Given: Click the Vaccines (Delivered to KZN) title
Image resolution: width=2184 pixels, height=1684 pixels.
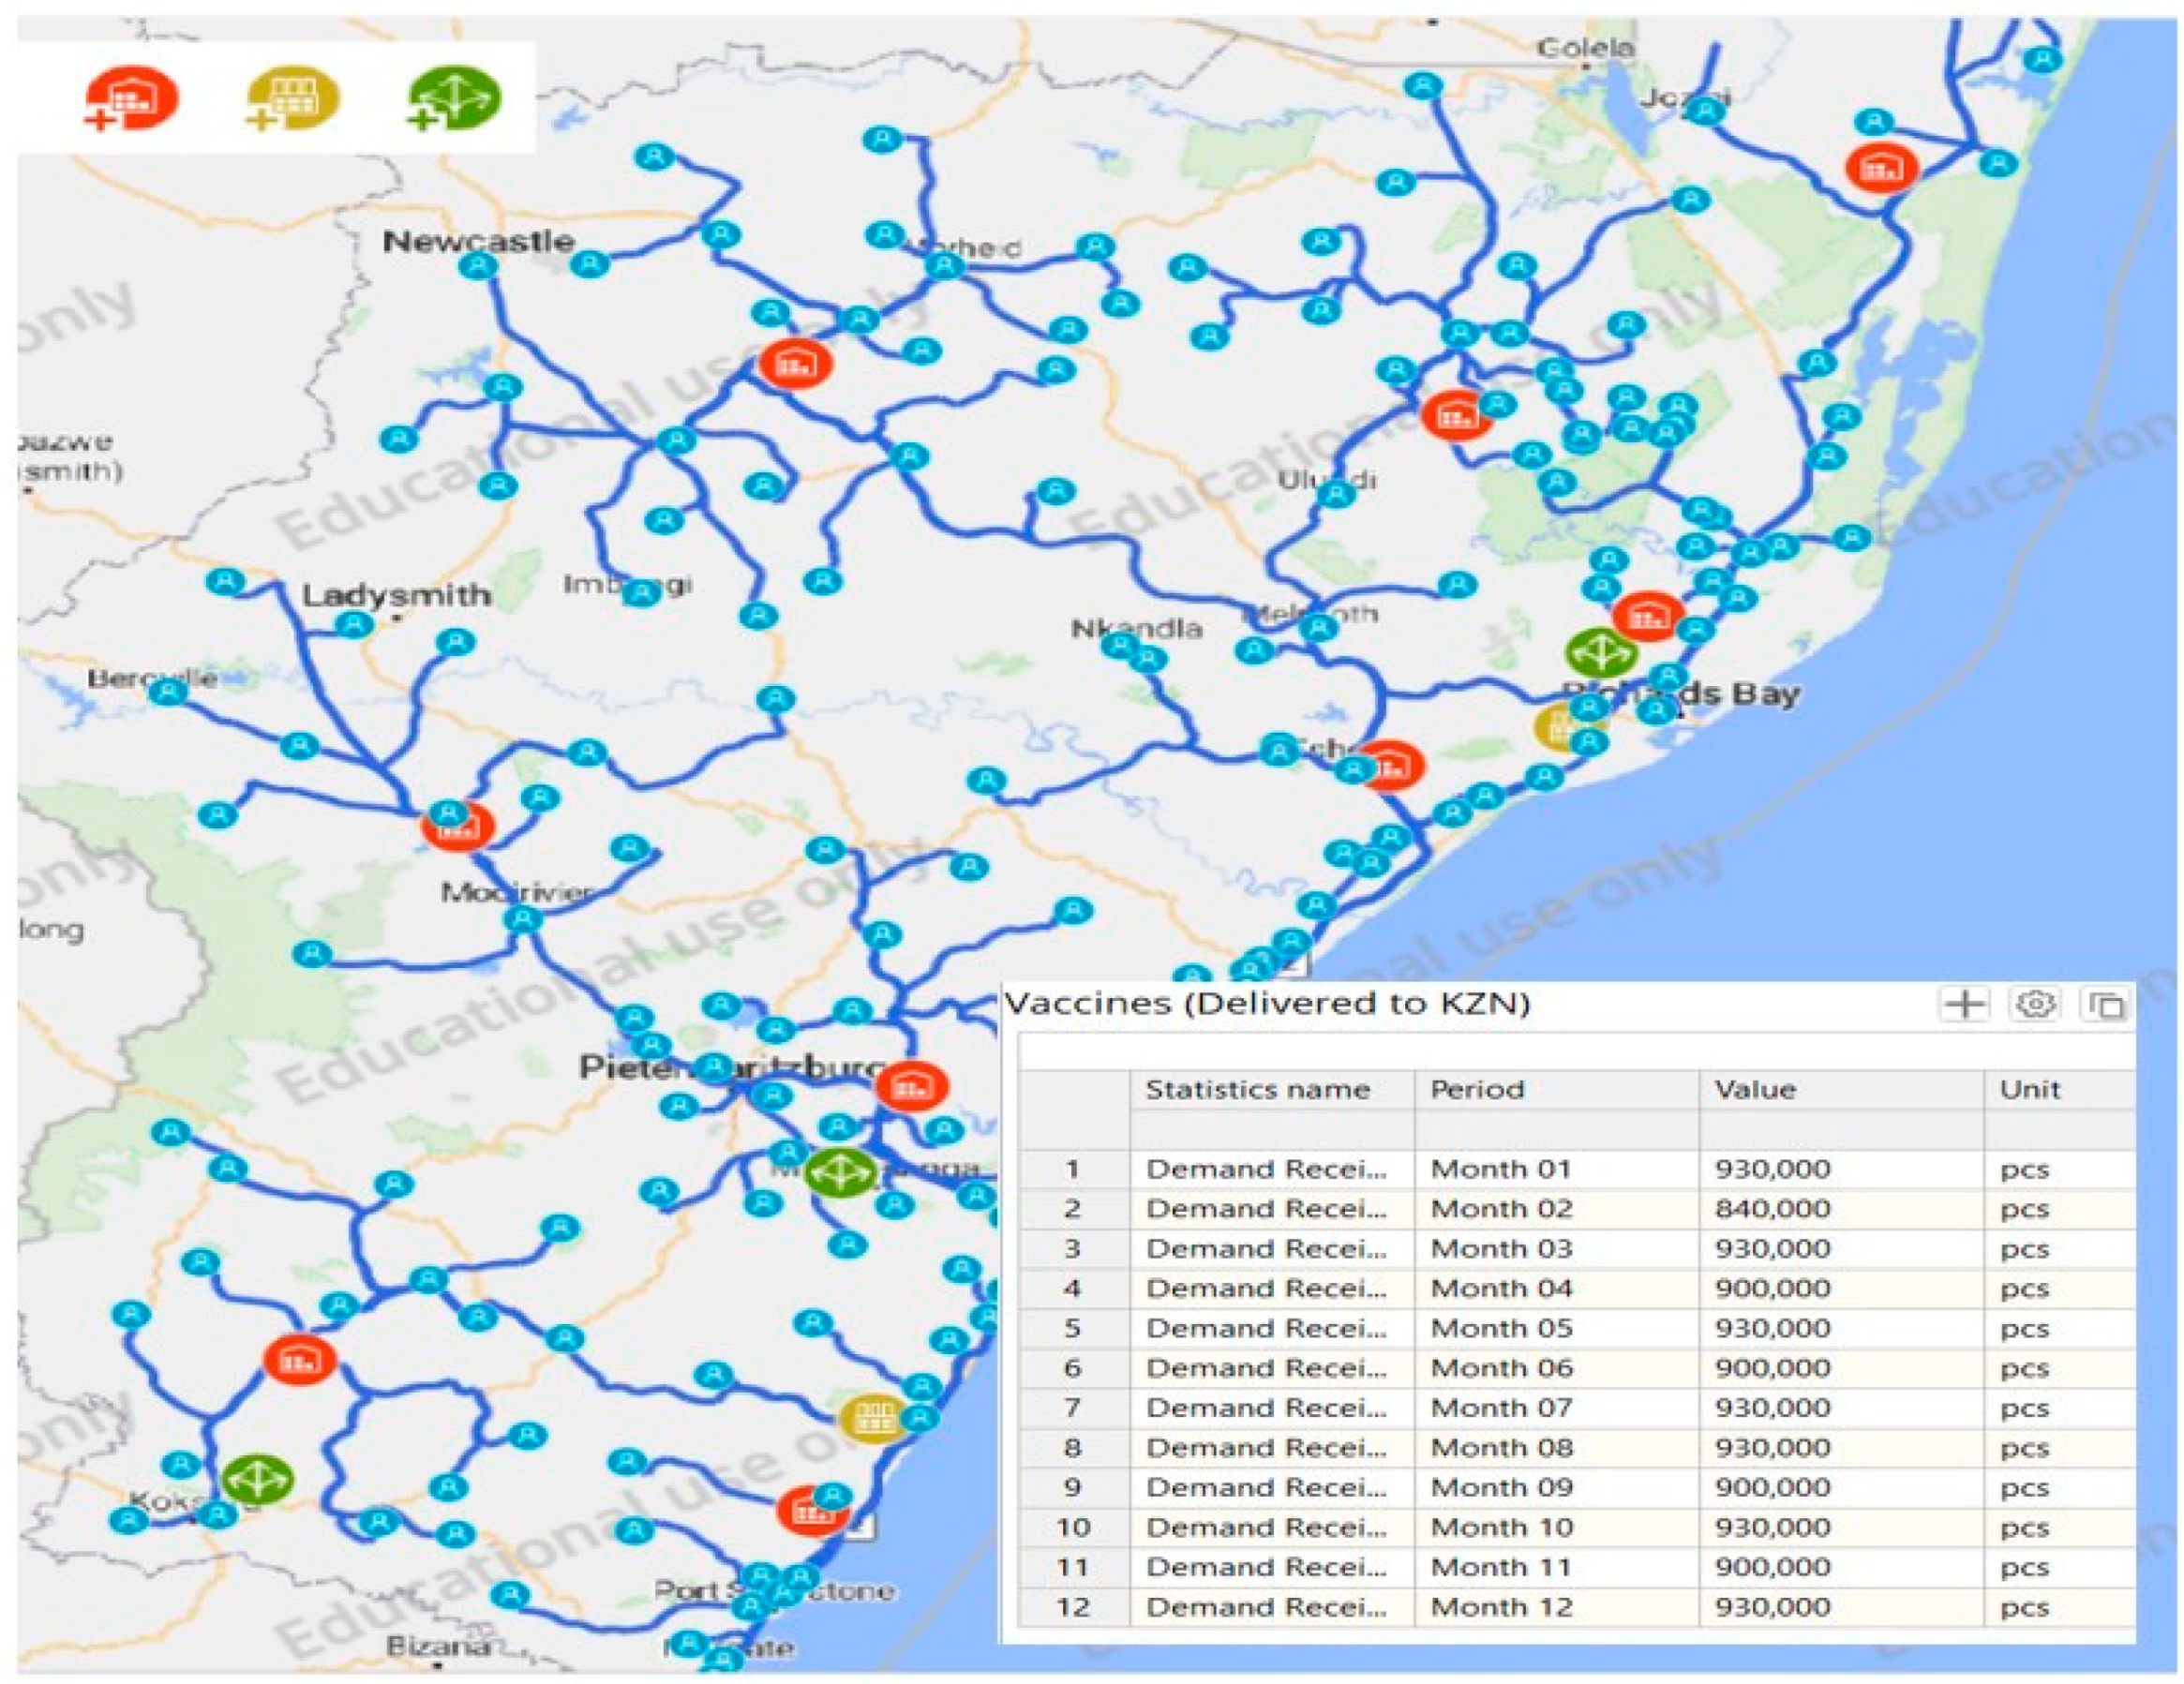Looking at the screenshot, I should pos(1267,1003).
